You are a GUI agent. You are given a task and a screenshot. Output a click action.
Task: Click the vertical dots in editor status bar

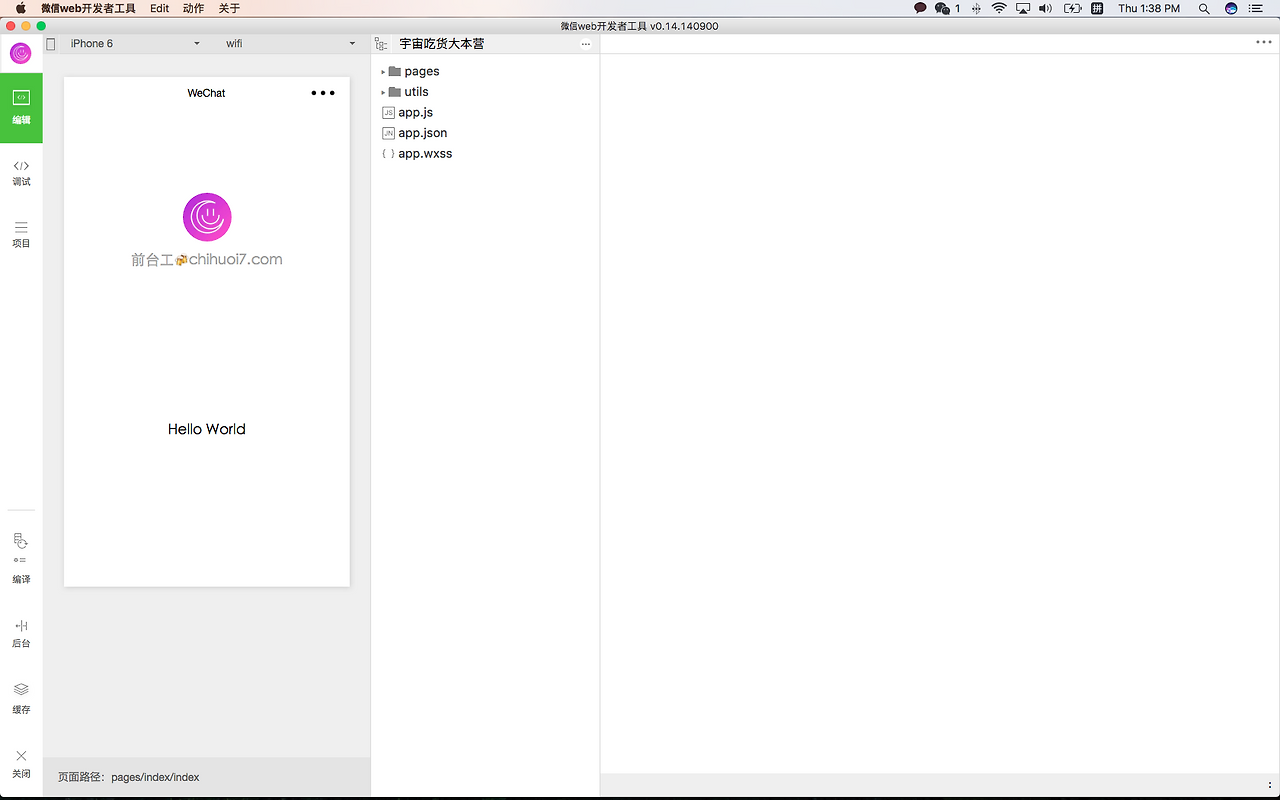click(x=1270, y=785)
